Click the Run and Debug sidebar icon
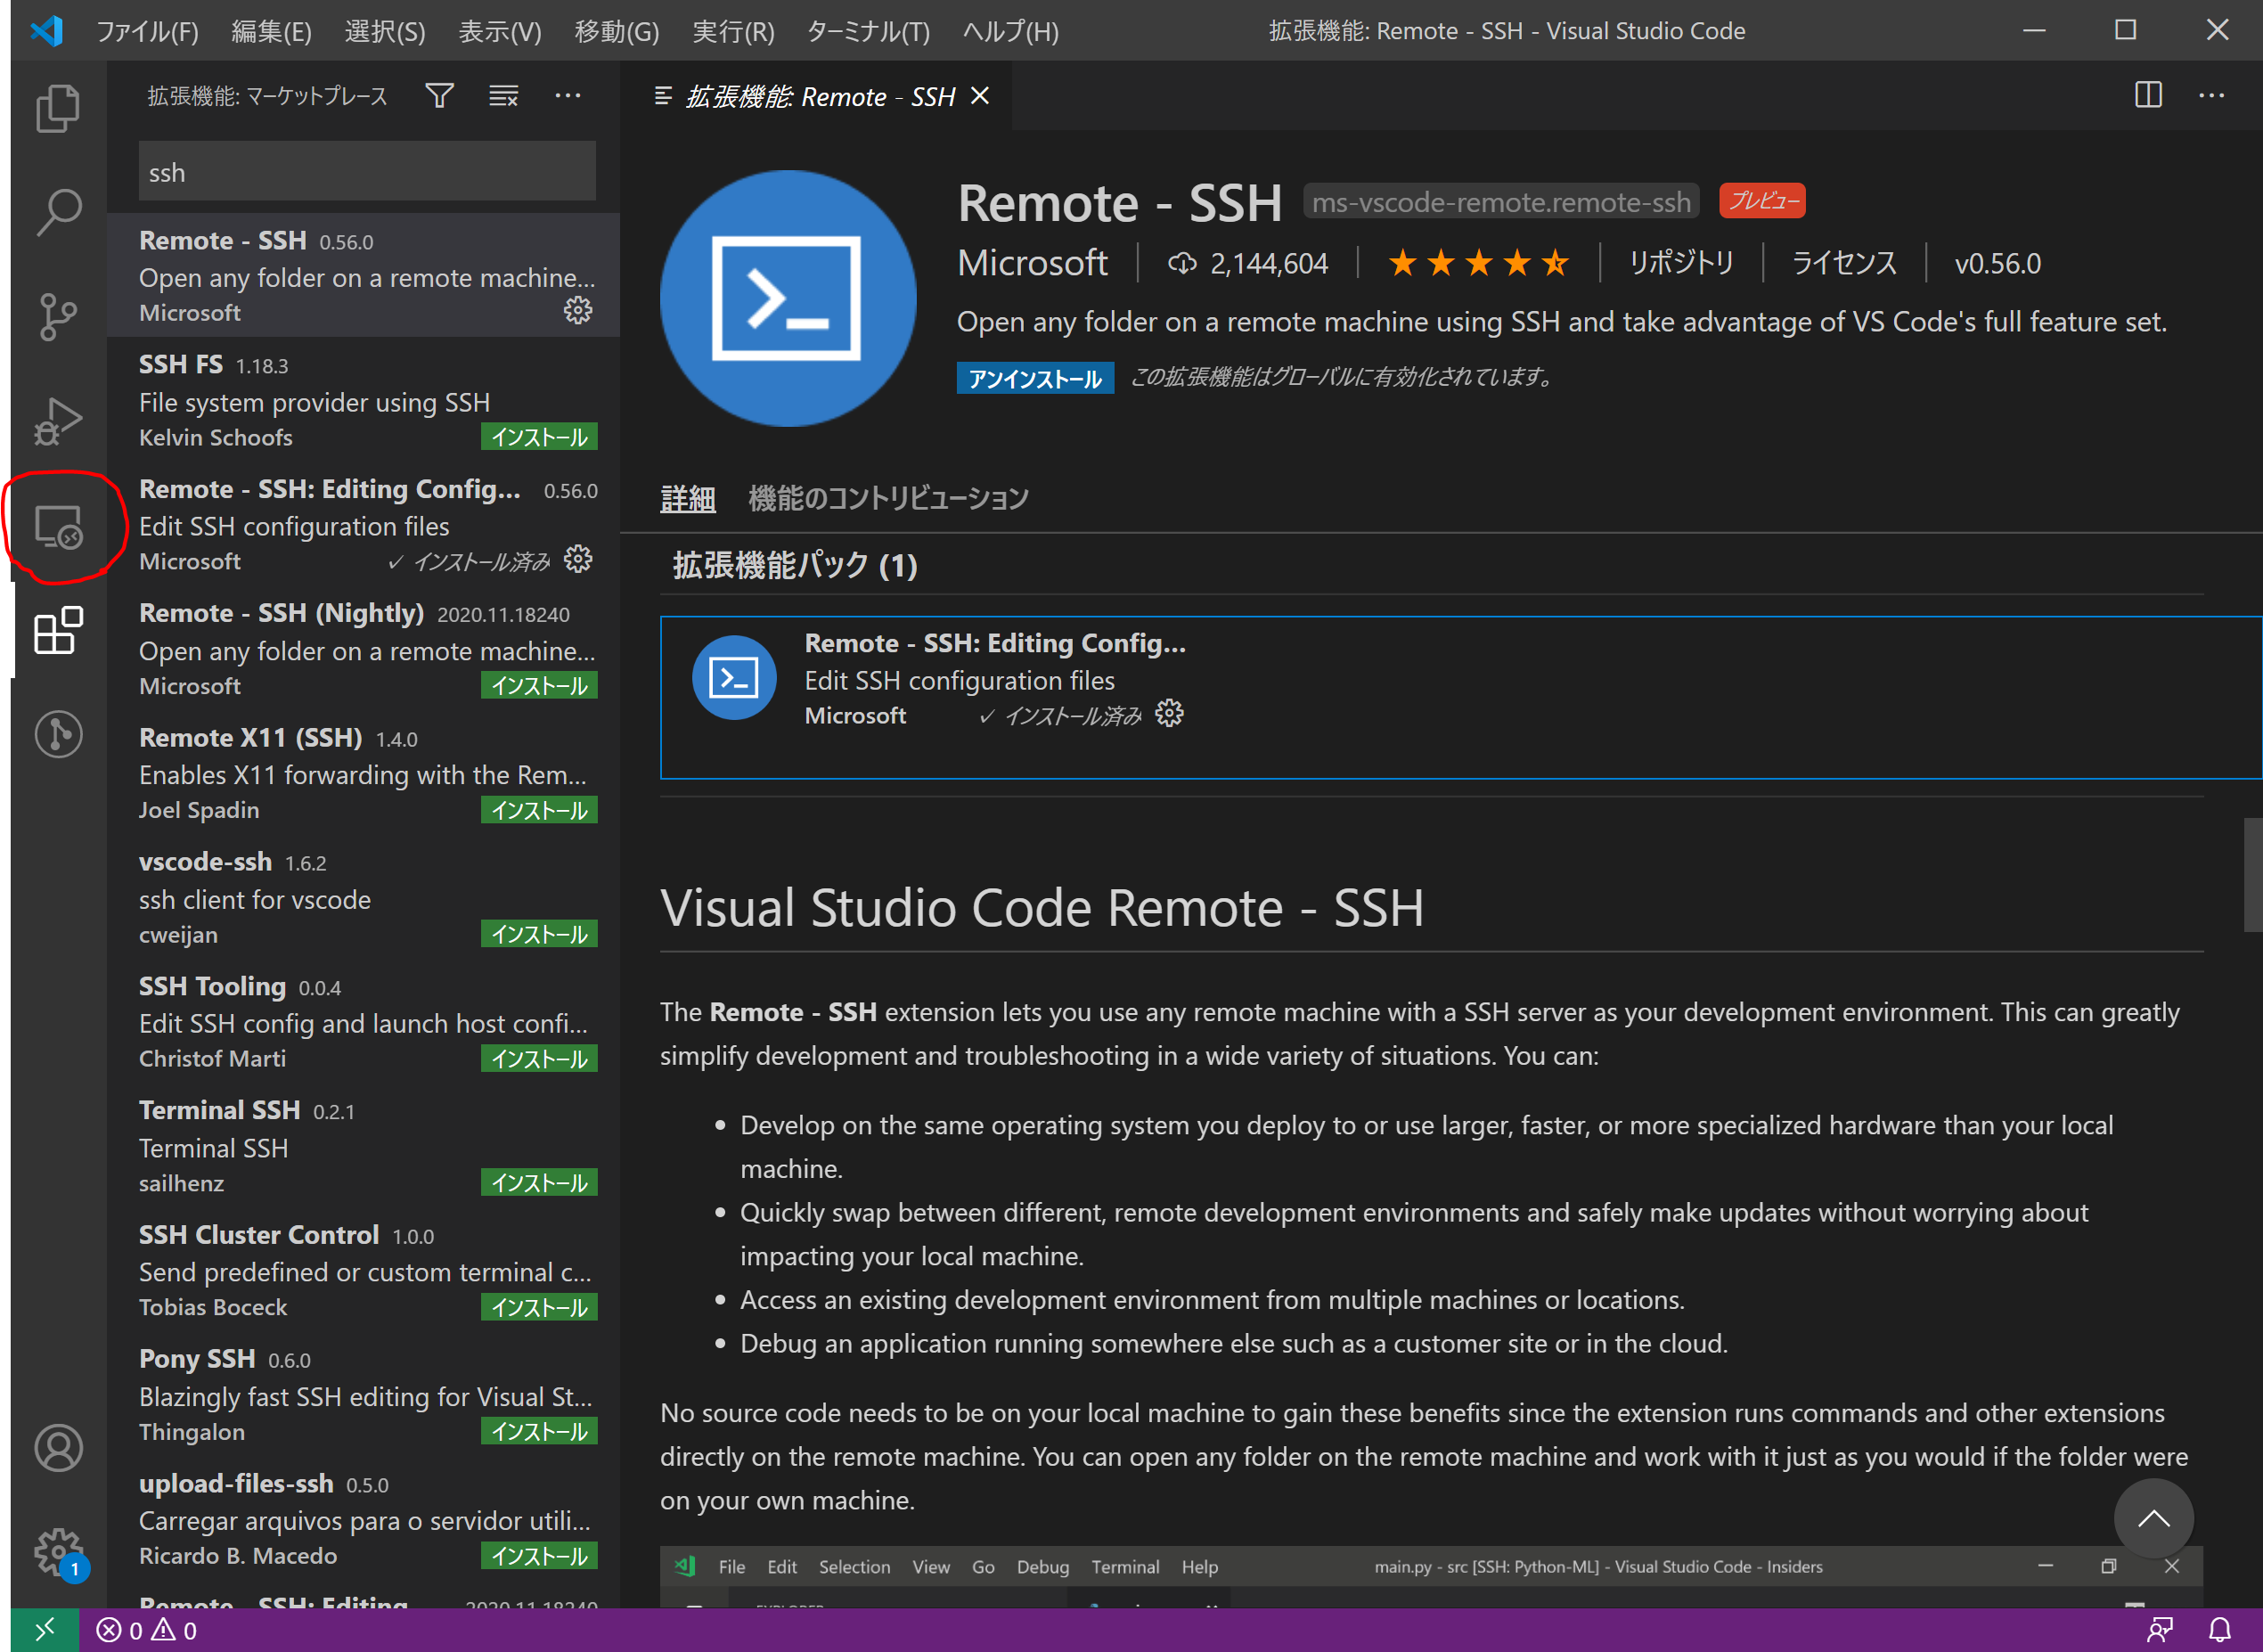The width and height of the screenshot is (2263, 1652). click(x=54, y=416)
